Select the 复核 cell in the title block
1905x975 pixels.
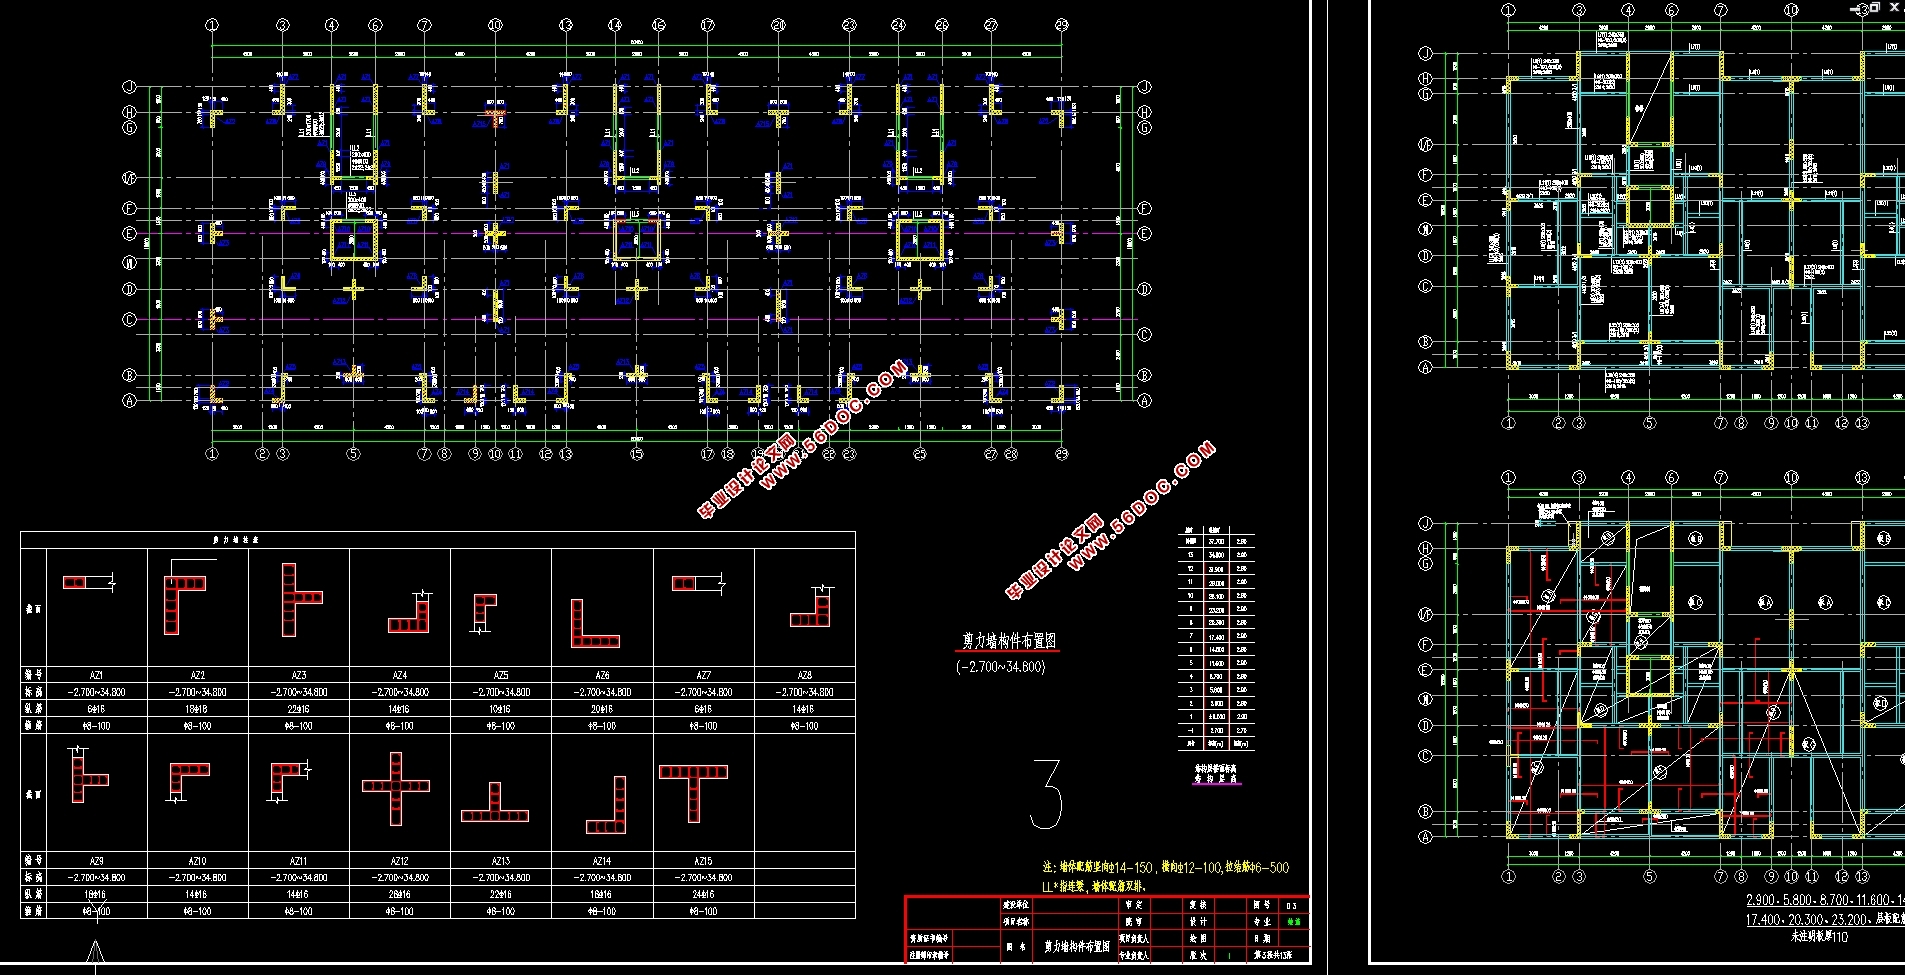click(1198, 905)
